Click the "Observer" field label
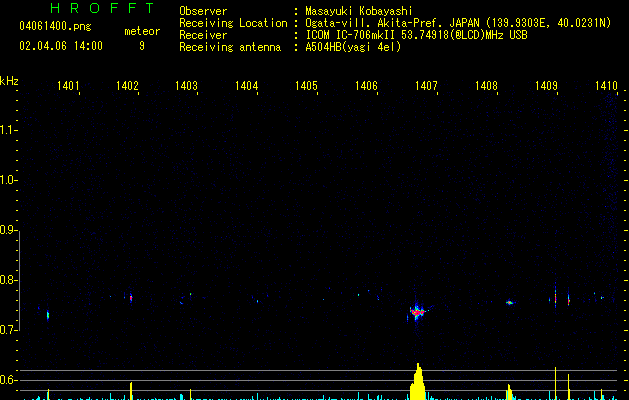 click(x=203, y=11)
